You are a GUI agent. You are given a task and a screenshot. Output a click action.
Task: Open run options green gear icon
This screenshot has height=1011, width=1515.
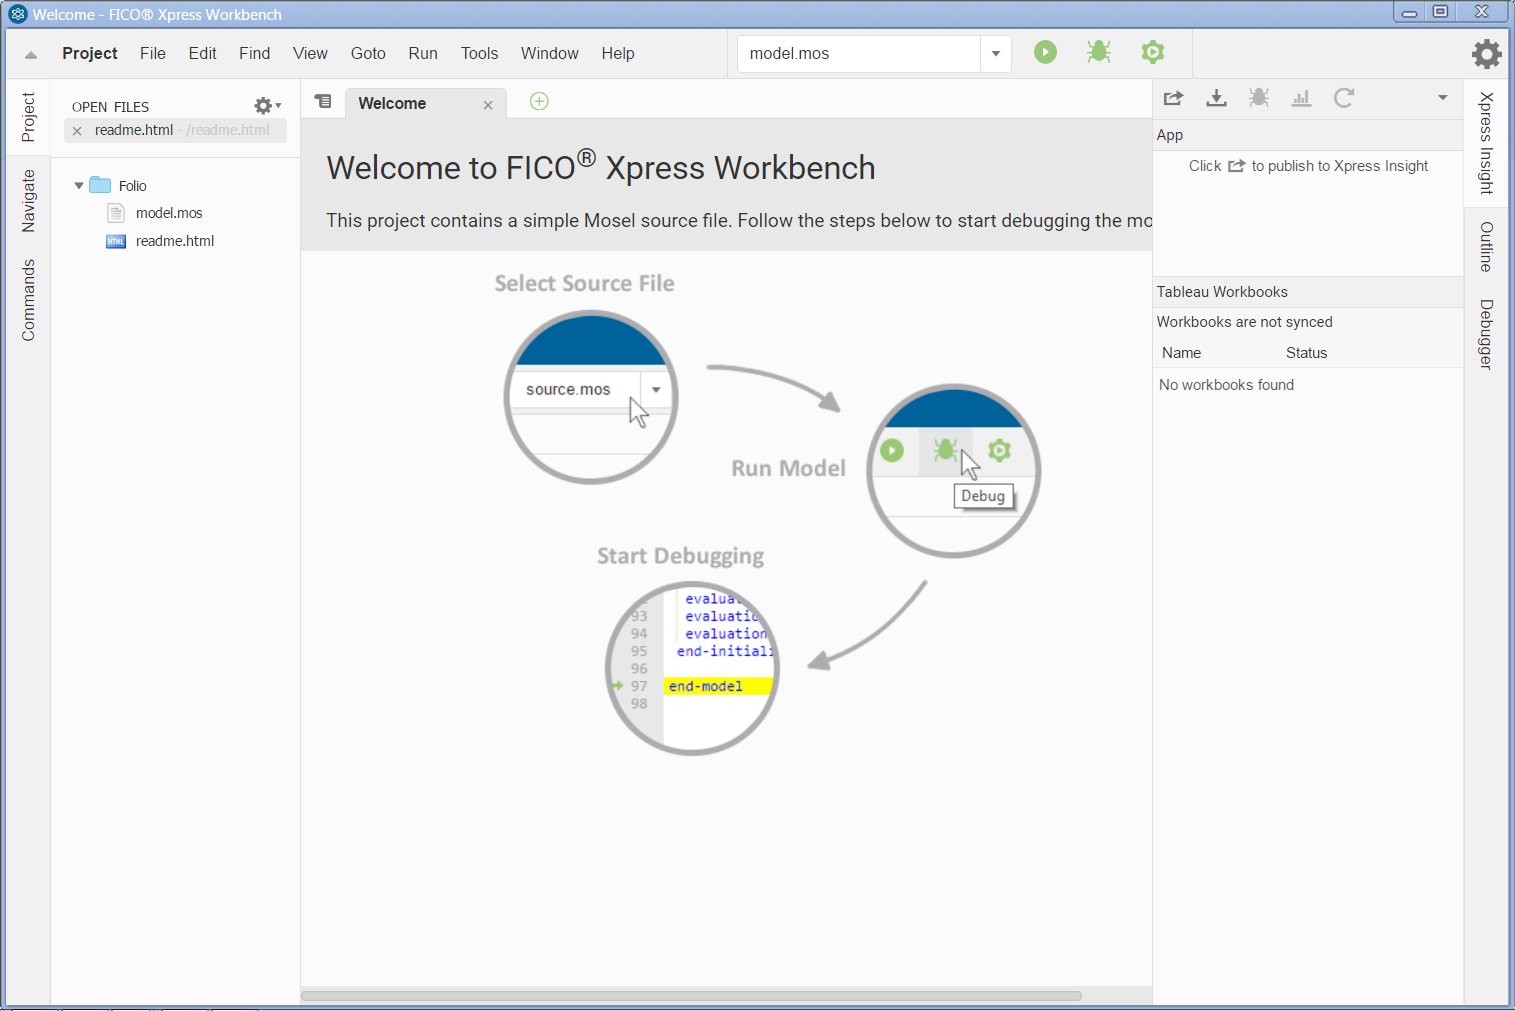[x=1153, y=52]
